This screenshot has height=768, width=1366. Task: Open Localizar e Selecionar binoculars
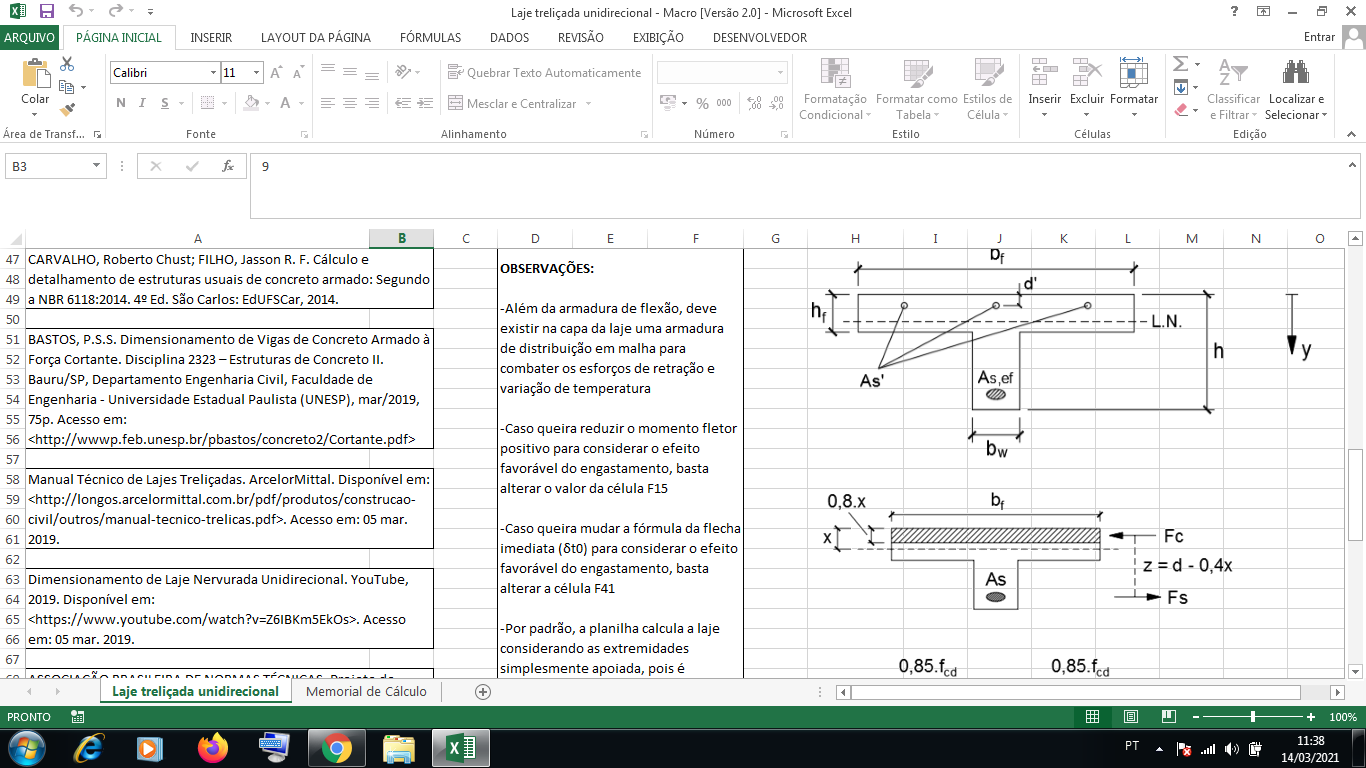click(1296, 88)
